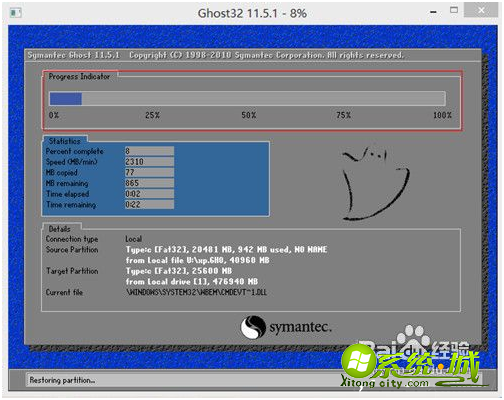
Task: Click the Ghost32 window title bar icon
Action: coord(16,13)
